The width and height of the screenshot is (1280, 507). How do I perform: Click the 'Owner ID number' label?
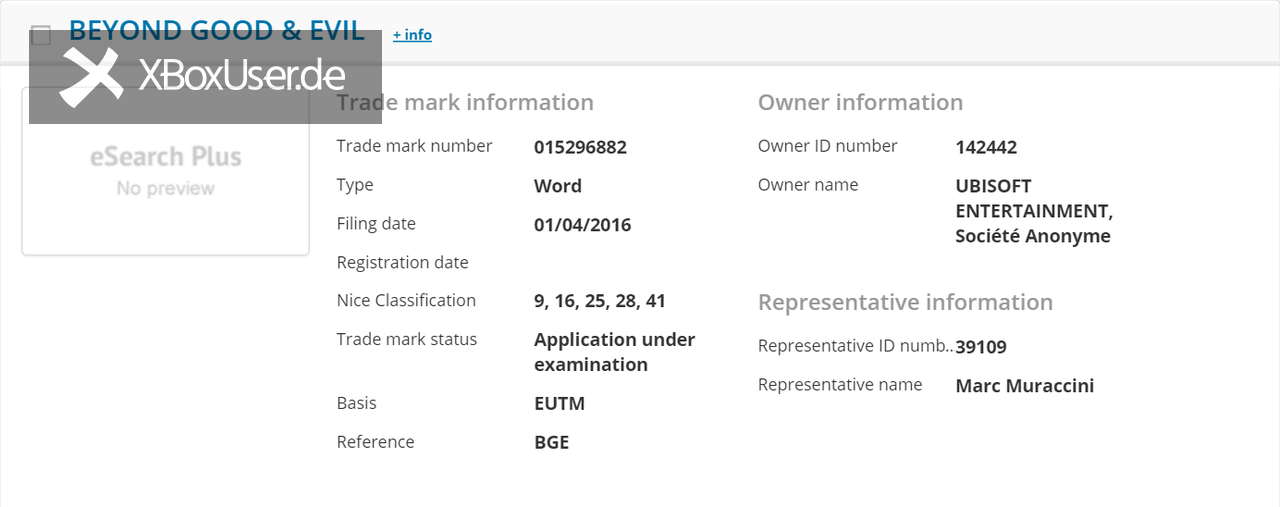pos(828,146)
